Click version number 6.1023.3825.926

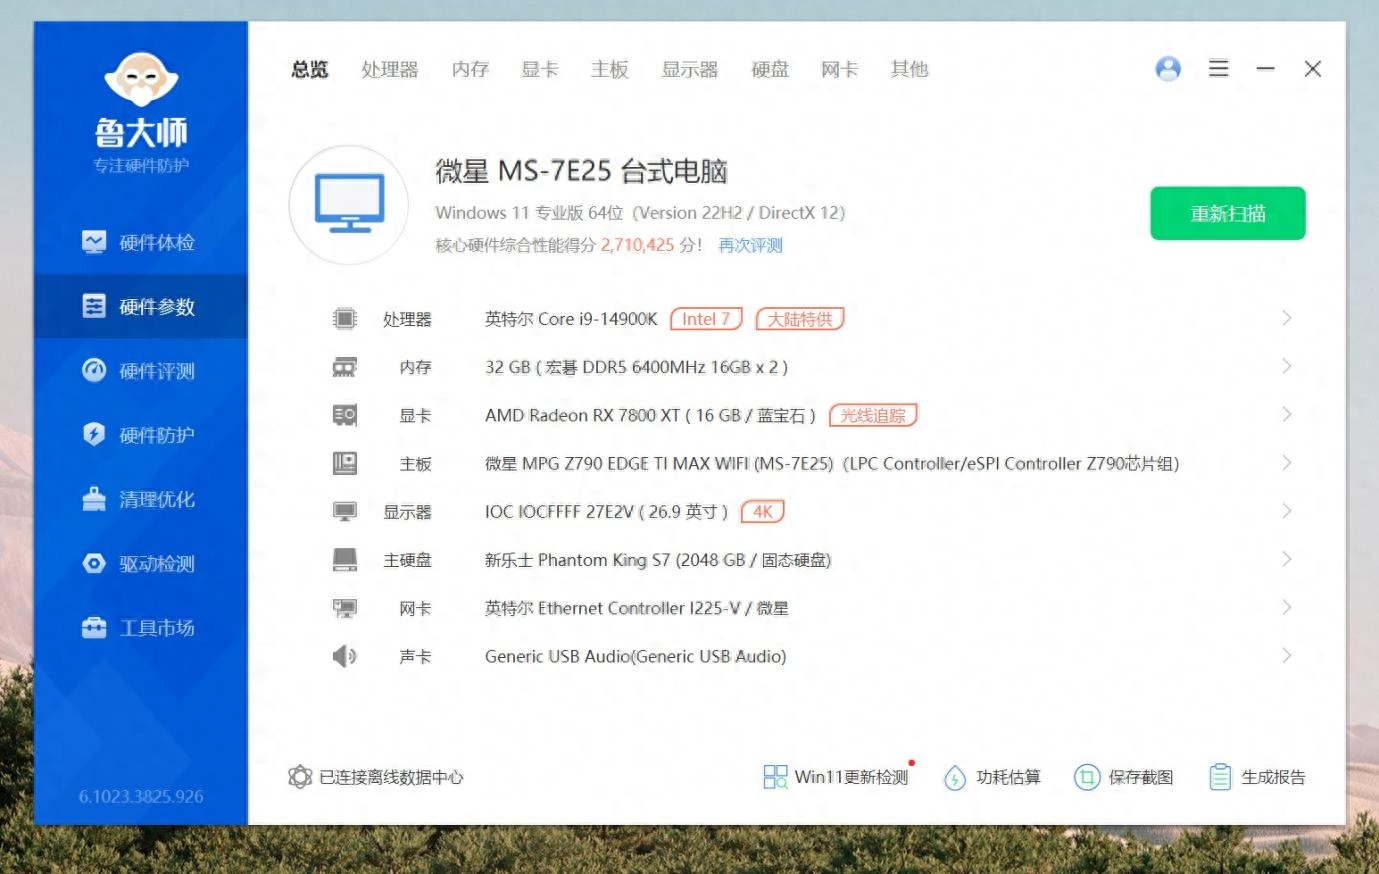(x=141, y=796)
